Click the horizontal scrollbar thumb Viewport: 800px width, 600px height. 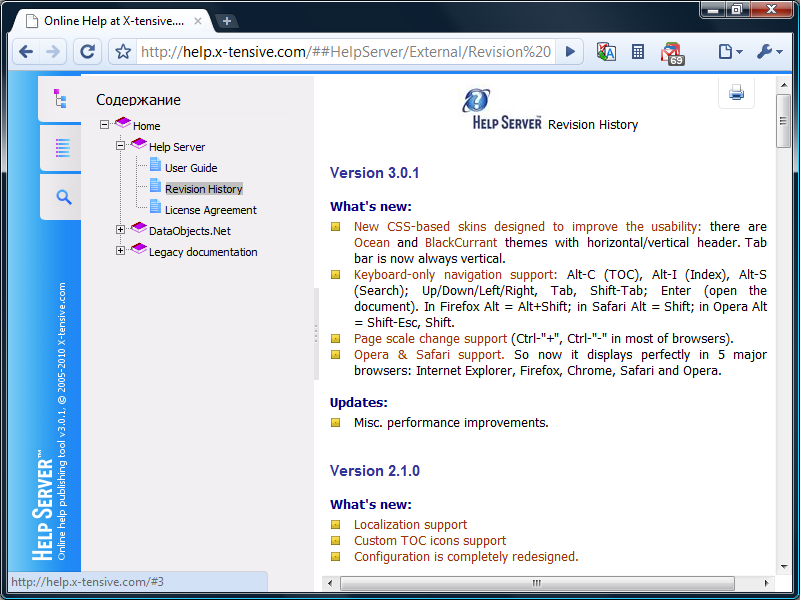point(537,583)
